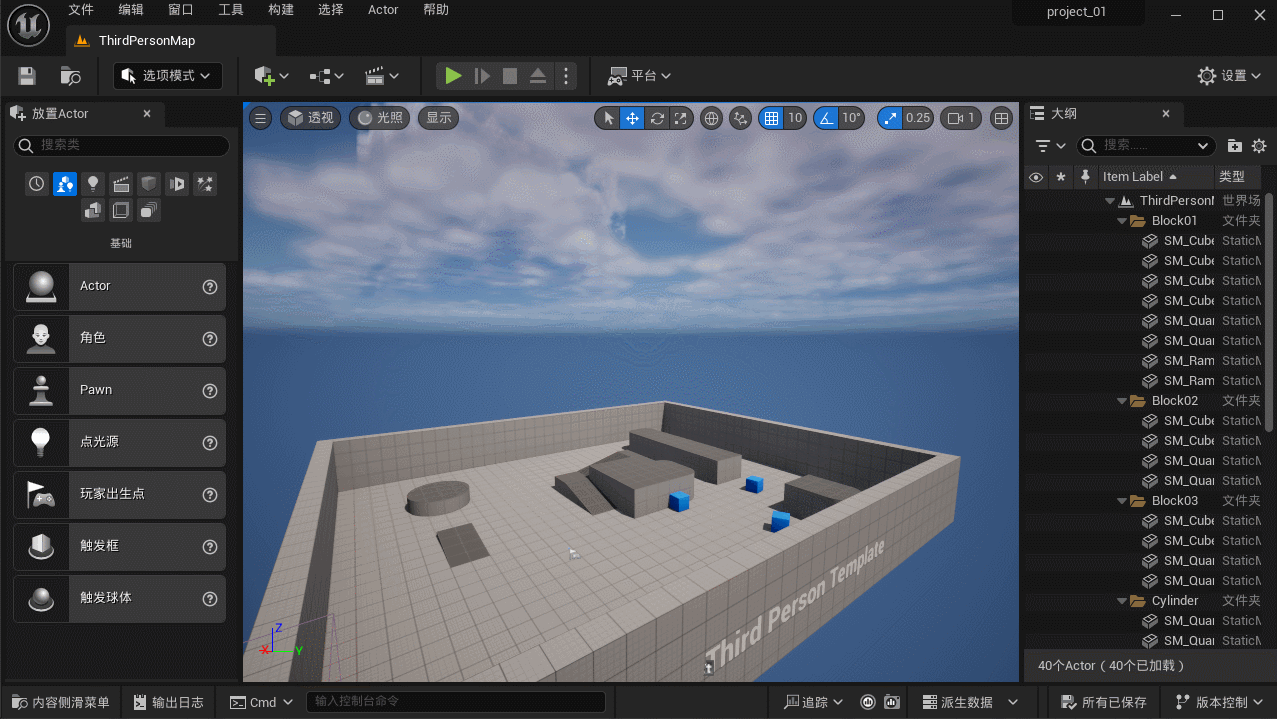
Task: Click the help icon beside Pawn
Action: tap(210, 390)
